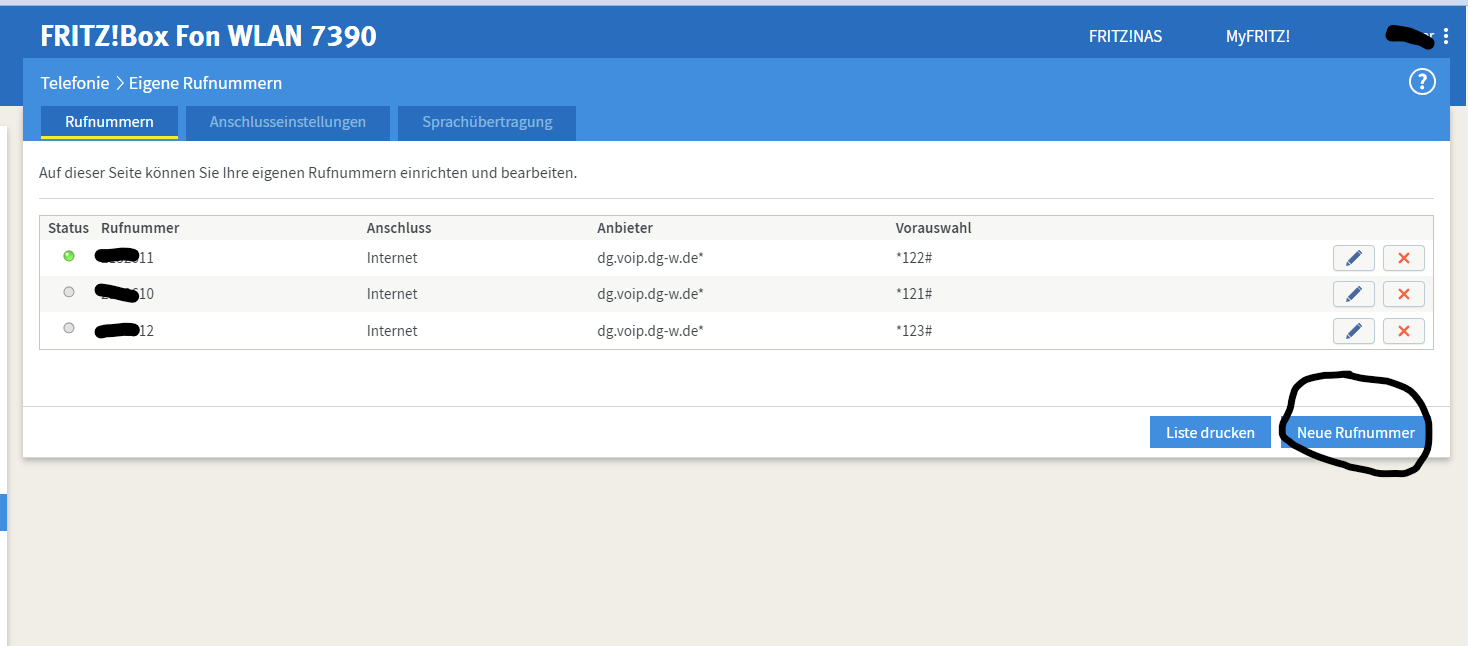1468x646 pixels.
Task: Delete the number with prefix *123#
Action: (1403, 331)
